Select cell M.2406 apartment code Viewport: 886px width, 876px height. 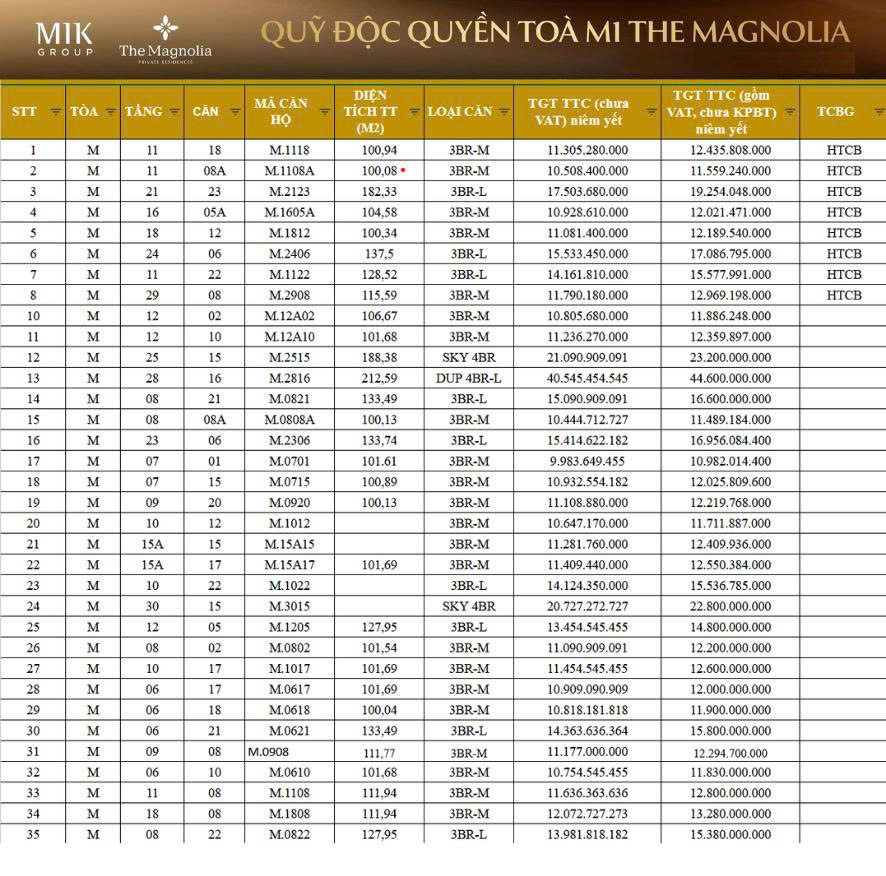tap(289, 254)
